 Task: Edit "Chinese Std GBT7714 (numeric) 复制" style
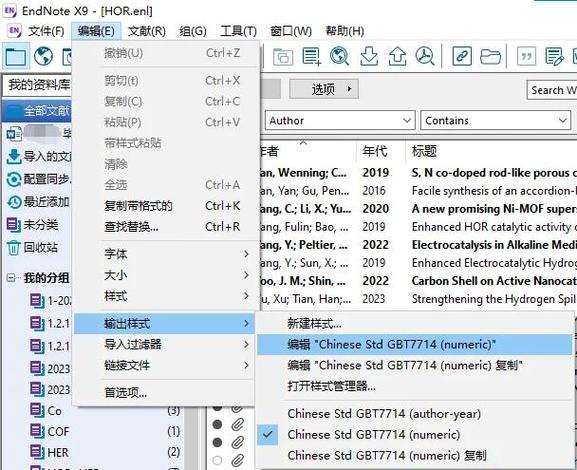click(x=415, y=365)
